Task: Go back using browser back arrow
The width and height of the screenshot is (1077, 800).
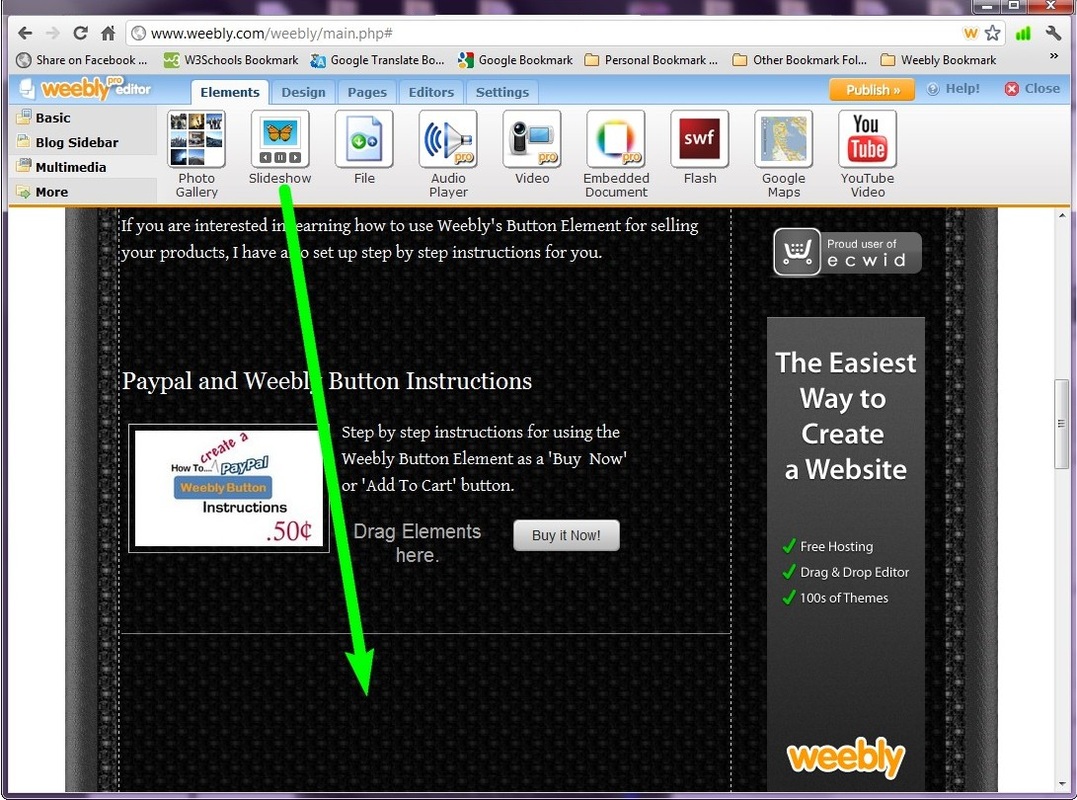Action: [25, 33]
